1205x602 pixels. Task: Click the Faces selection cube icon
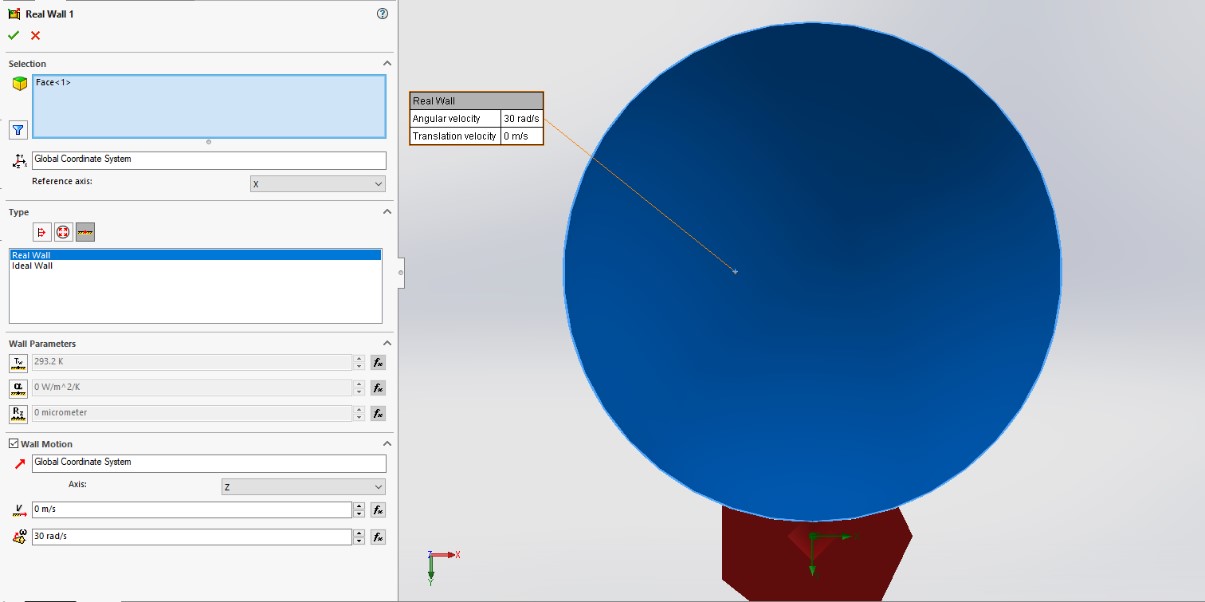click(x=17, y=84)
